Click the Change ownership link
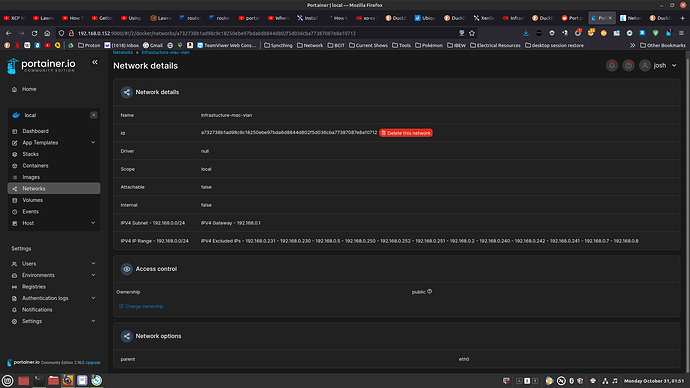 coord(141,307)
